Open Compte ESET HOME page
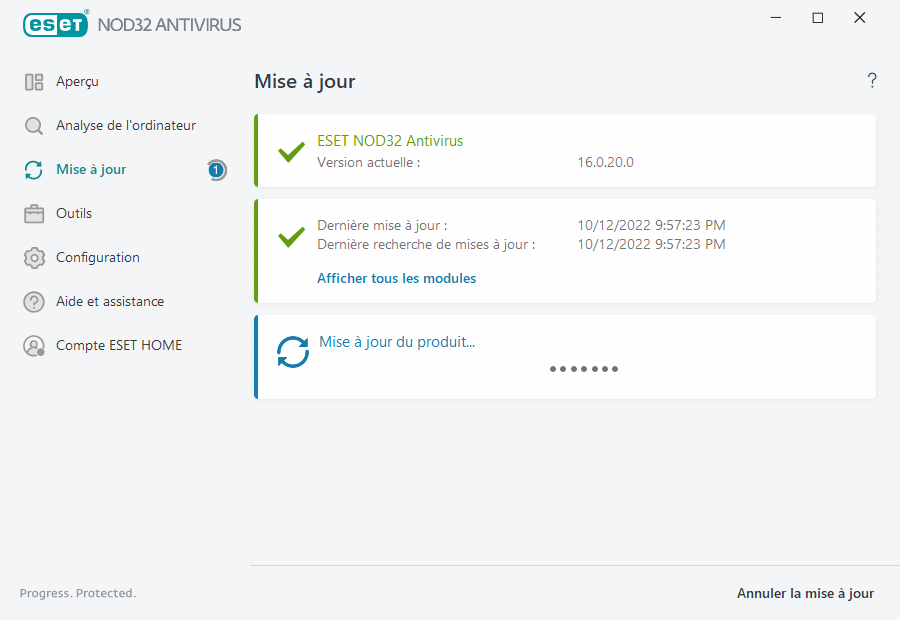 119,346
